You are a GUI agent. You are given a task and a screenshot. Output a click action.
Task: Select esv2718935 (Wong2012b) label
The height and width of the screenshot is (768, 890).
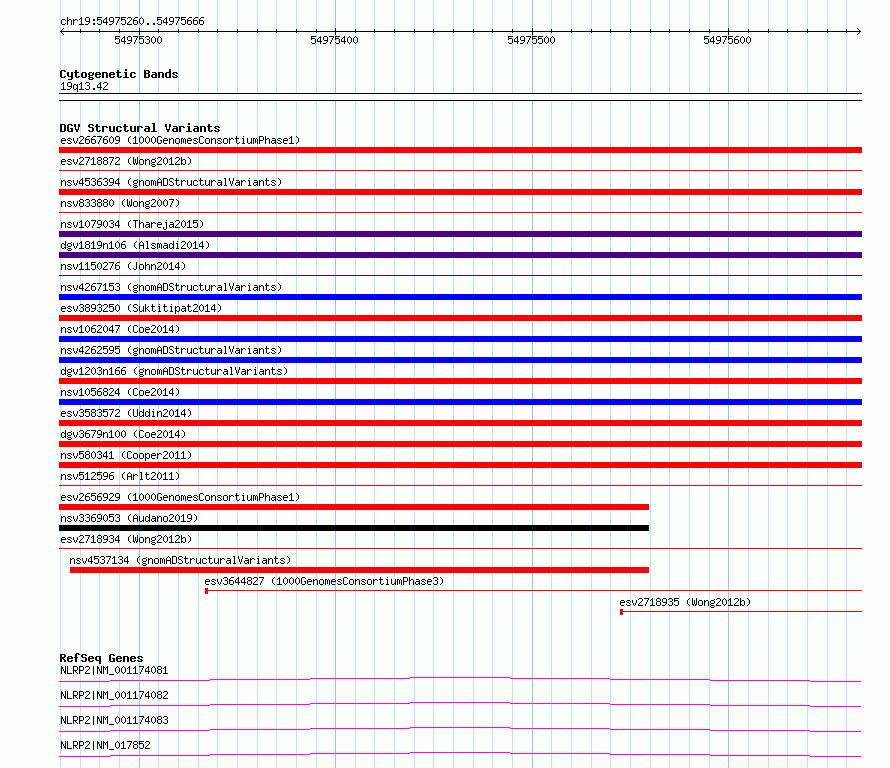point(685,602)
